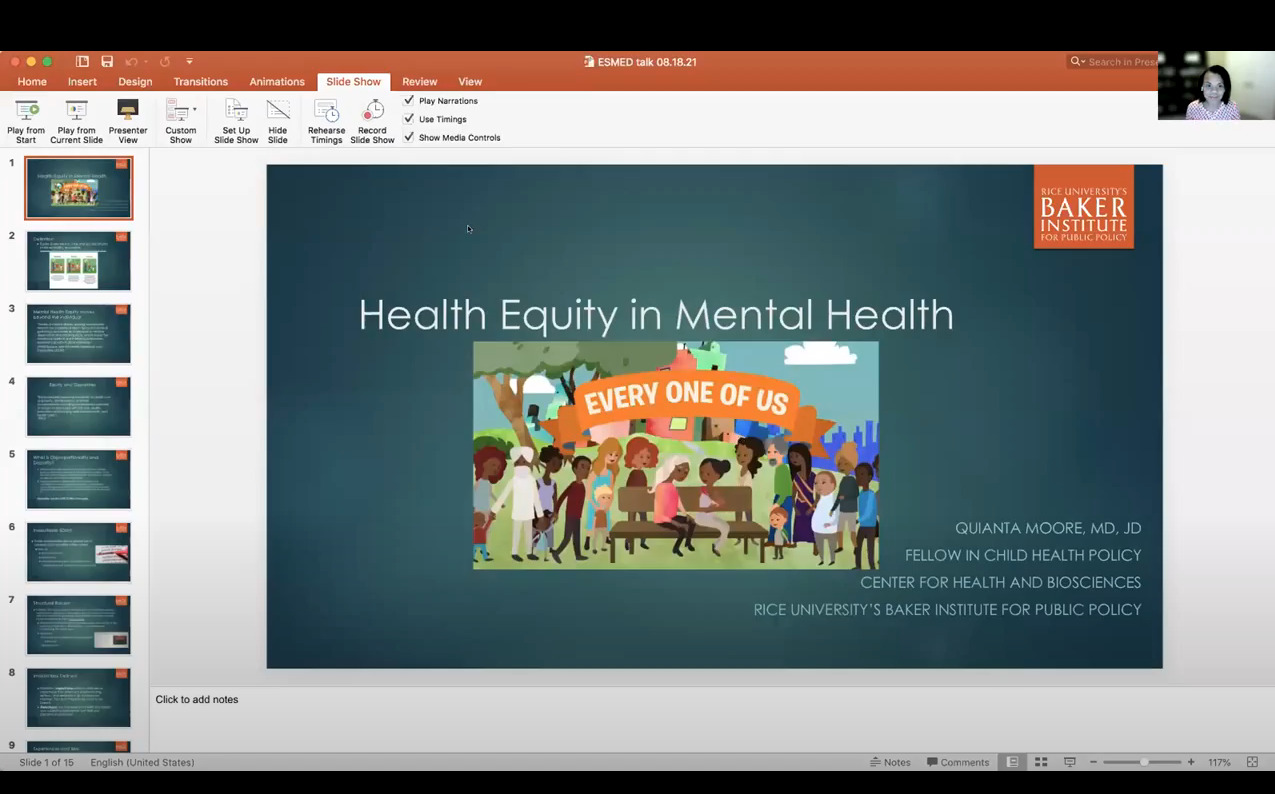Click the Search in Presentation field
This screenshot has width=1275, height=794.
pos(1112,62)
